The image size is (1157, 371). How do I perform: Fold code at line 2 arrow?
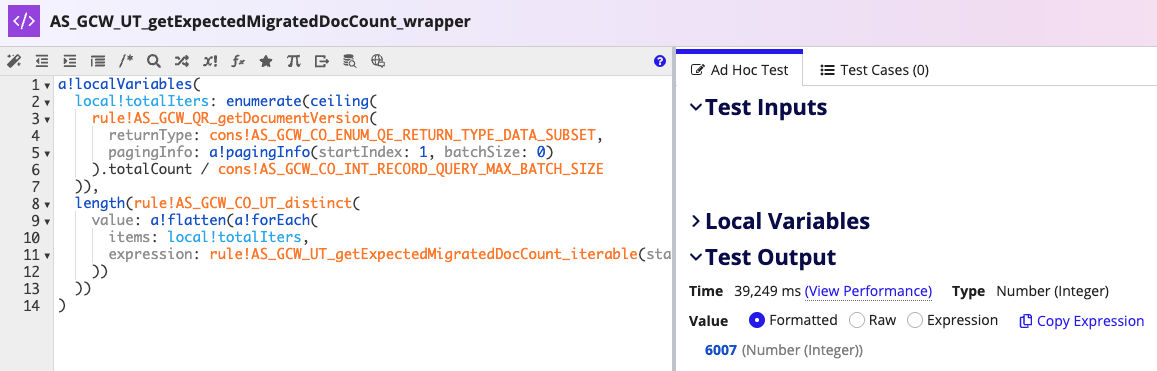click(48, 103)
